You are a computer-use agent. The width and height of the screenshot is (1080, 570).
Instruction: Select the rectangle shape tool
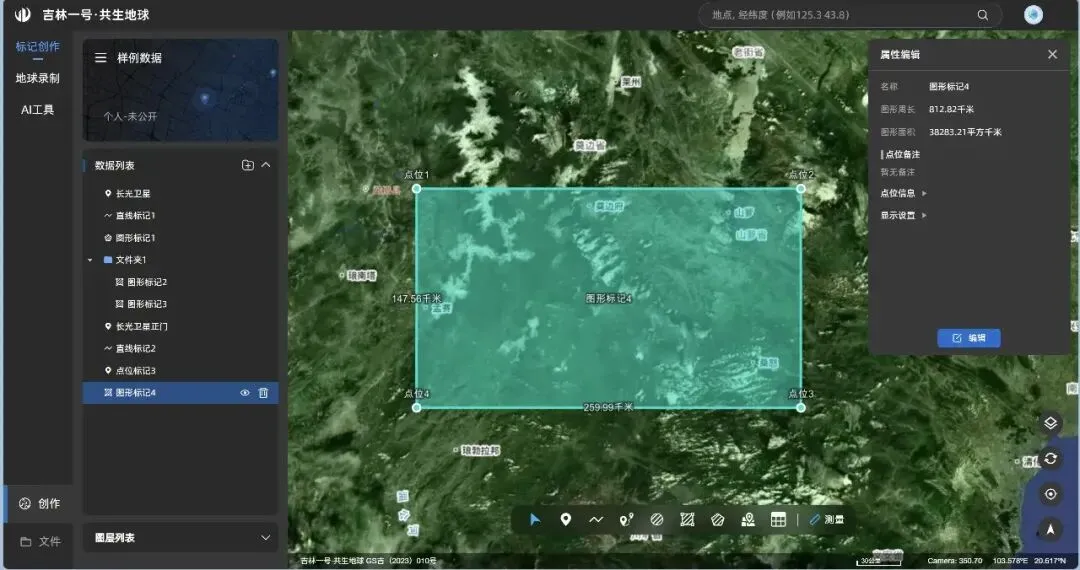point(687,520)
